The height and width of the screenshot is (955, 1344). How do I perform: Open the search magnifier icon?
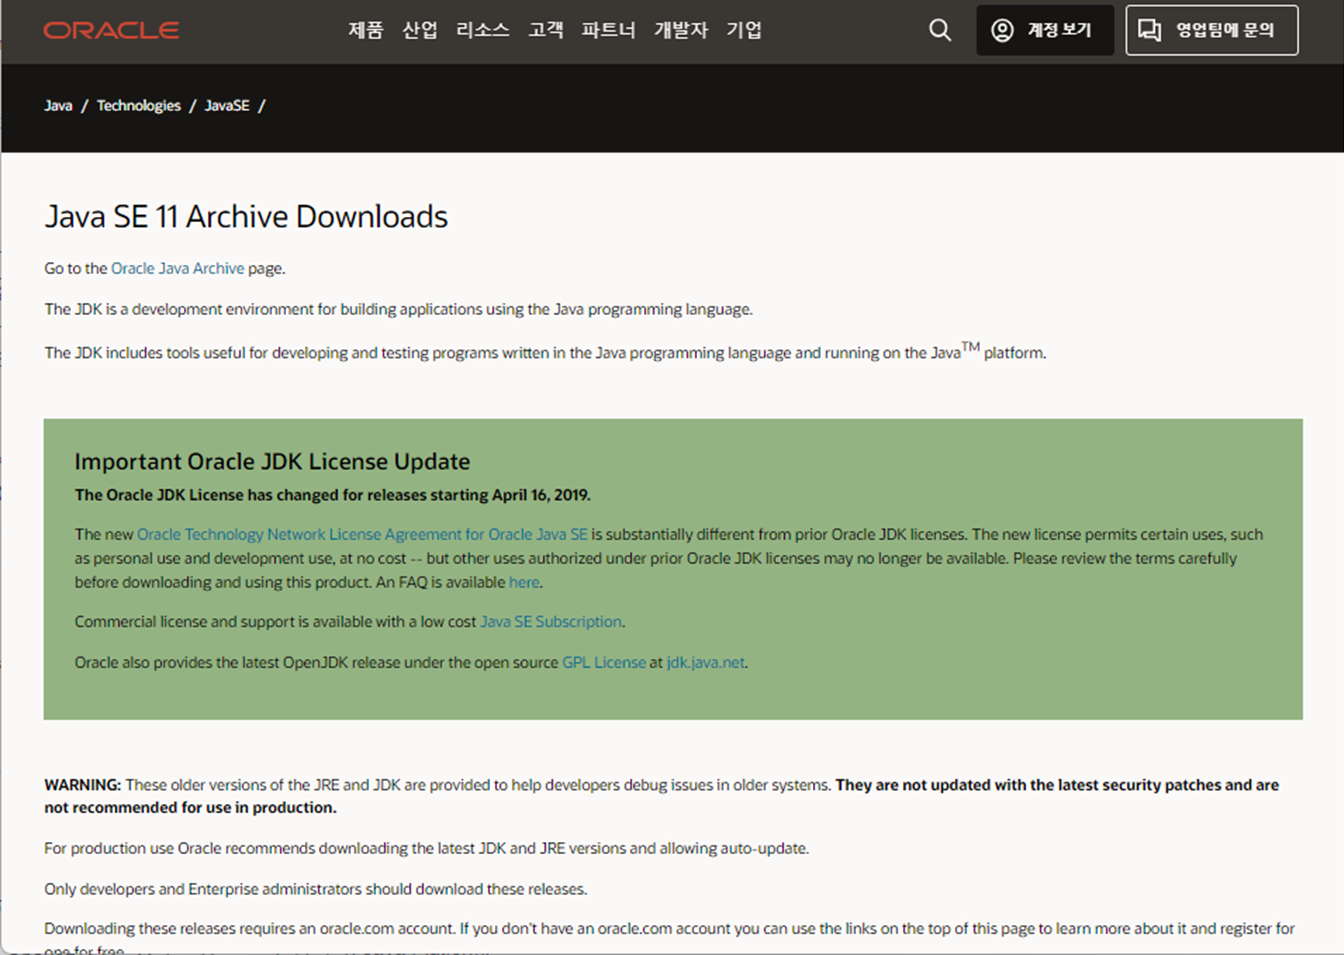click(x=940, y=30)
